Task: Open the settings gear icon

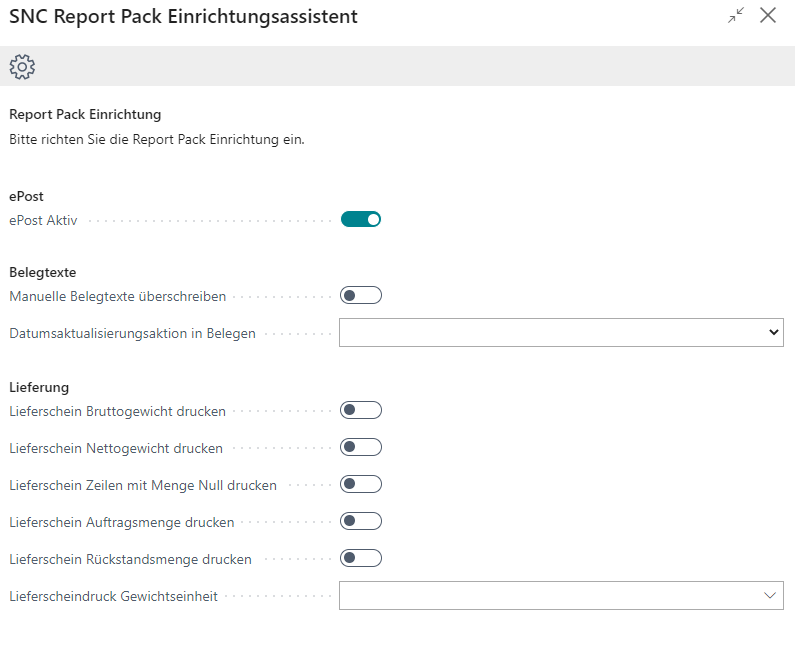Action: point(22,67)
